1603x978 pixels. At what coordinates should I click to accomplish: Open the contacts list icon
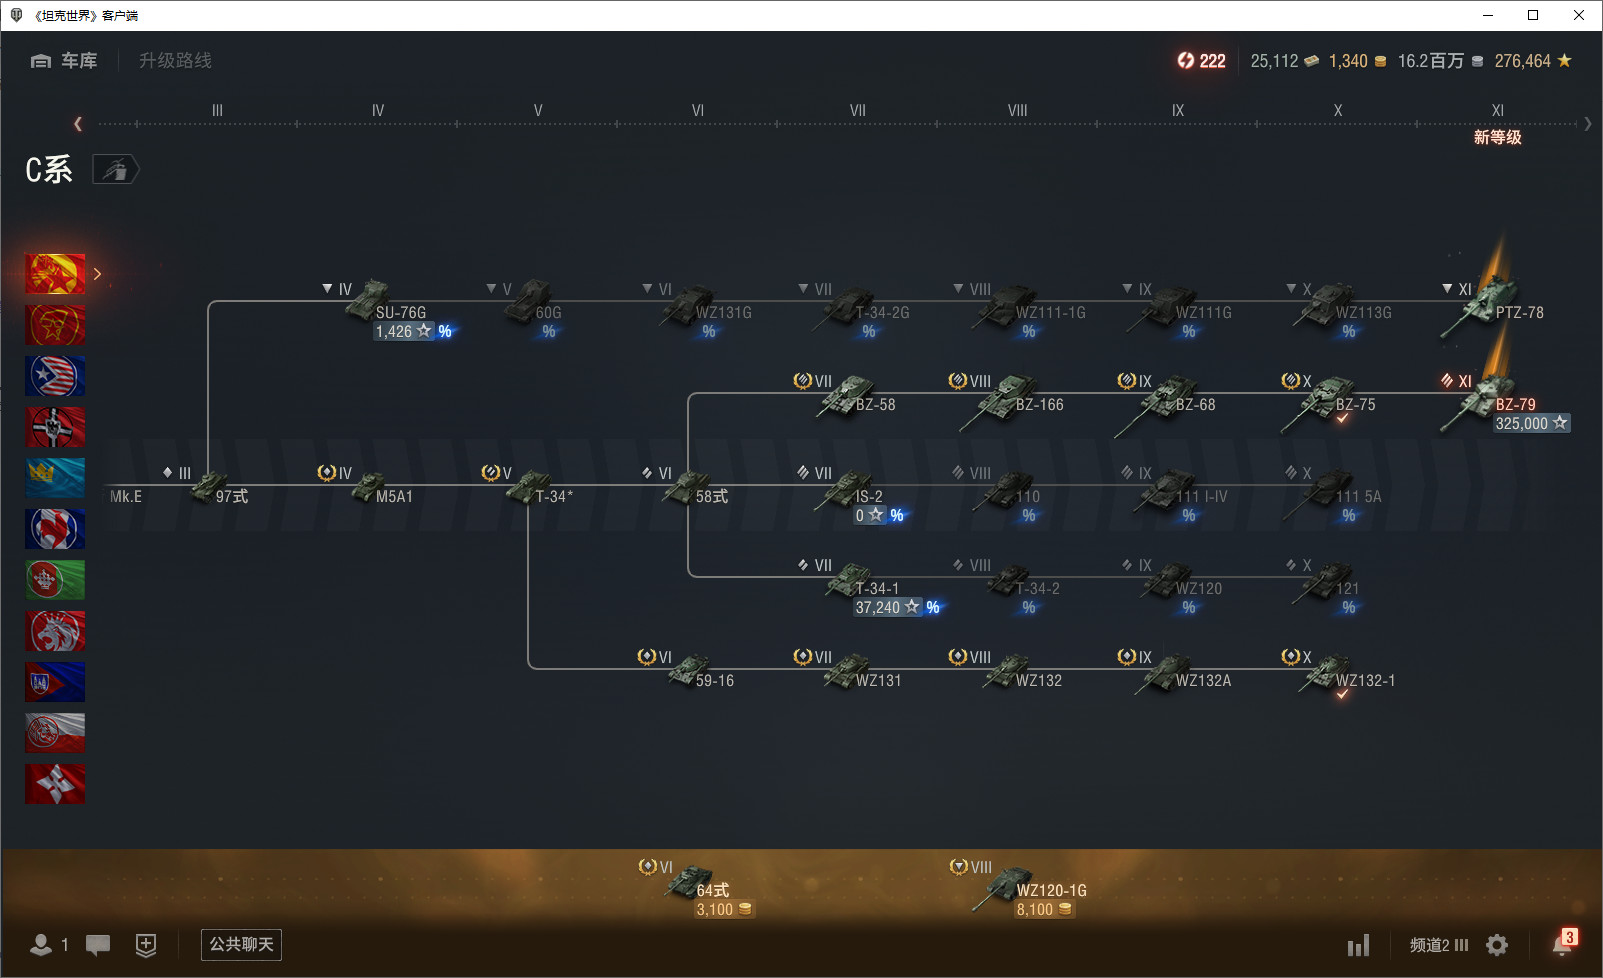(41, 945)
